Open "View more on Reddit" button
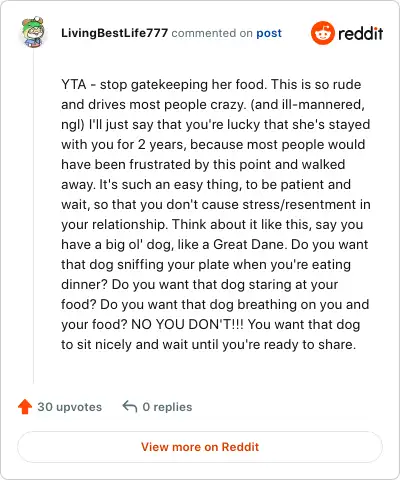This screenshot has width=400, height=480. 200,447
